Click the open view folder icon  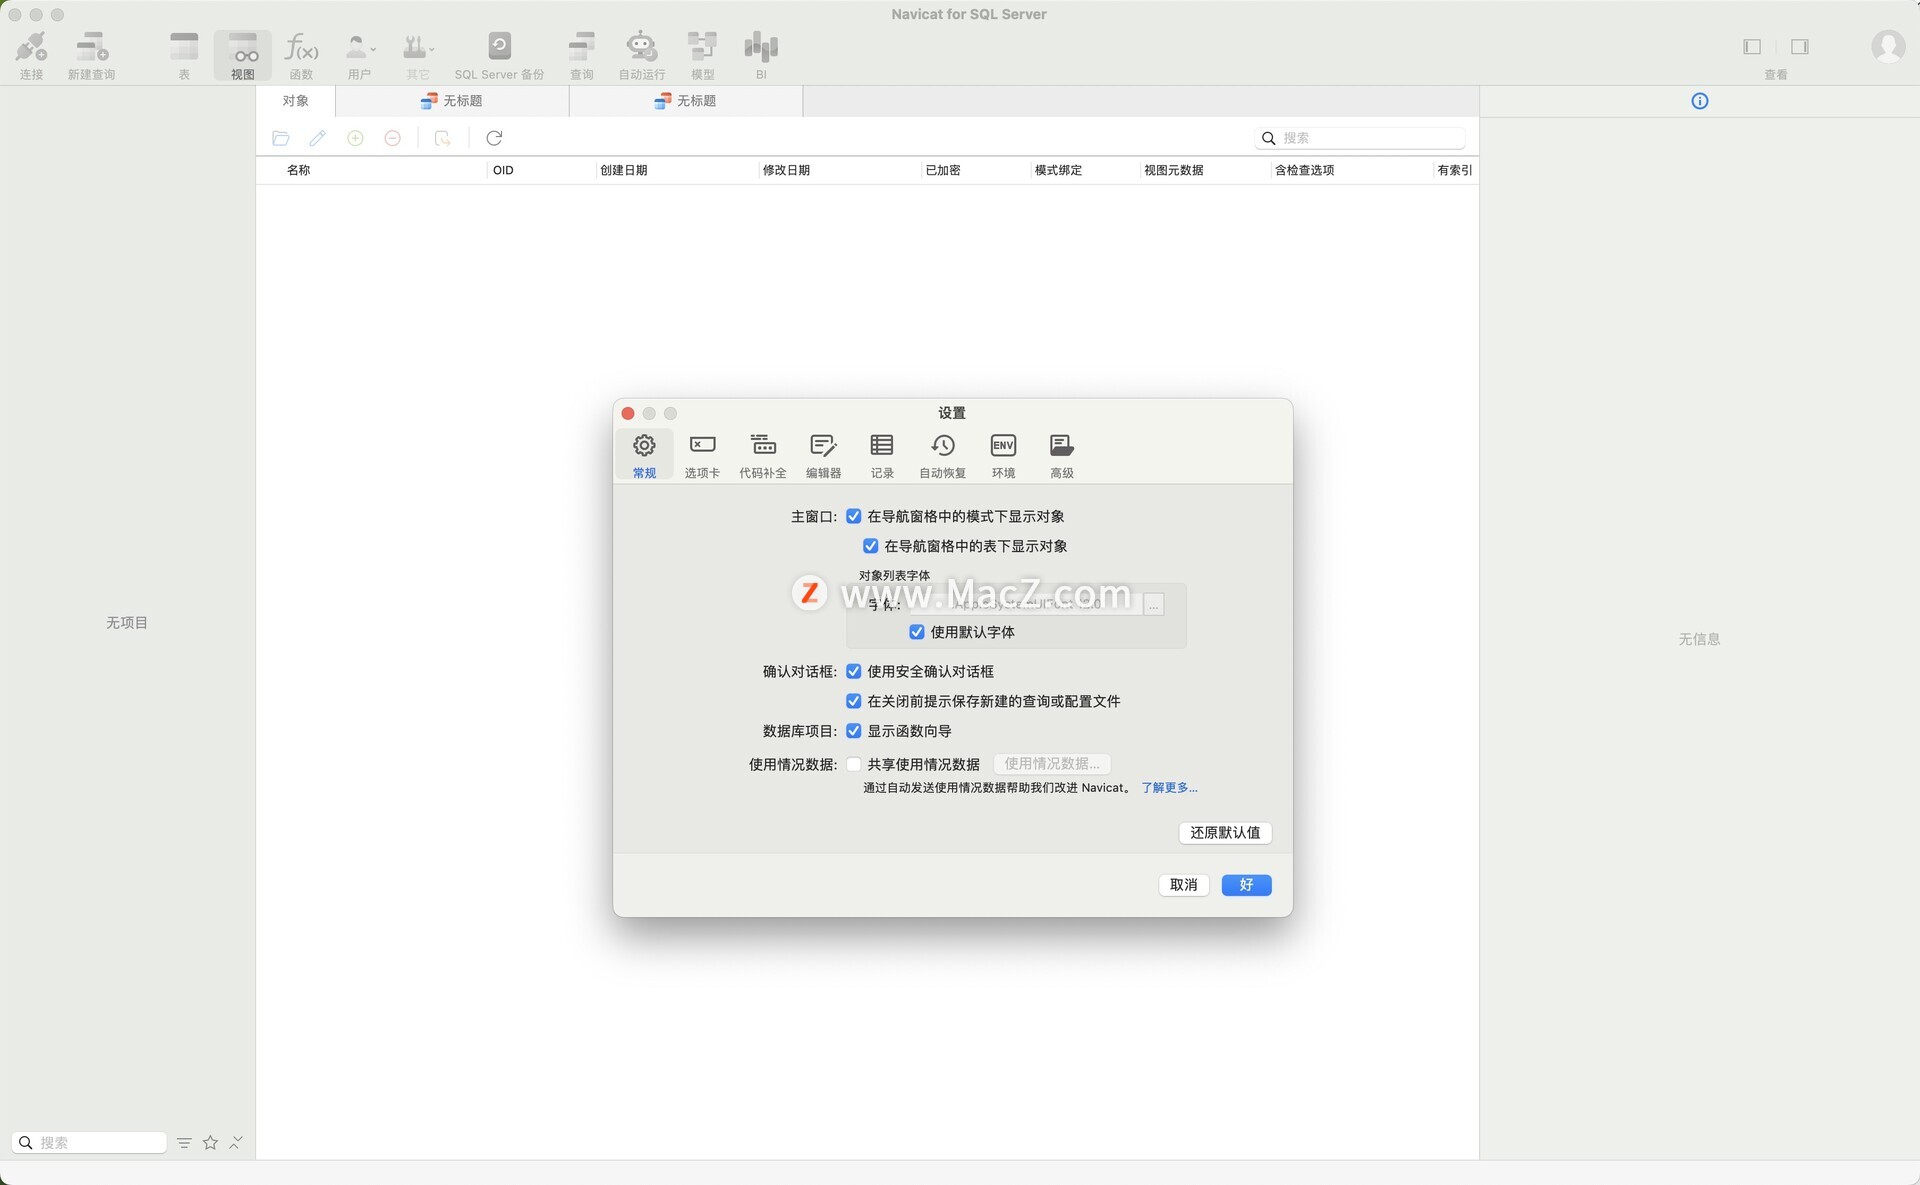coord(281,138)
